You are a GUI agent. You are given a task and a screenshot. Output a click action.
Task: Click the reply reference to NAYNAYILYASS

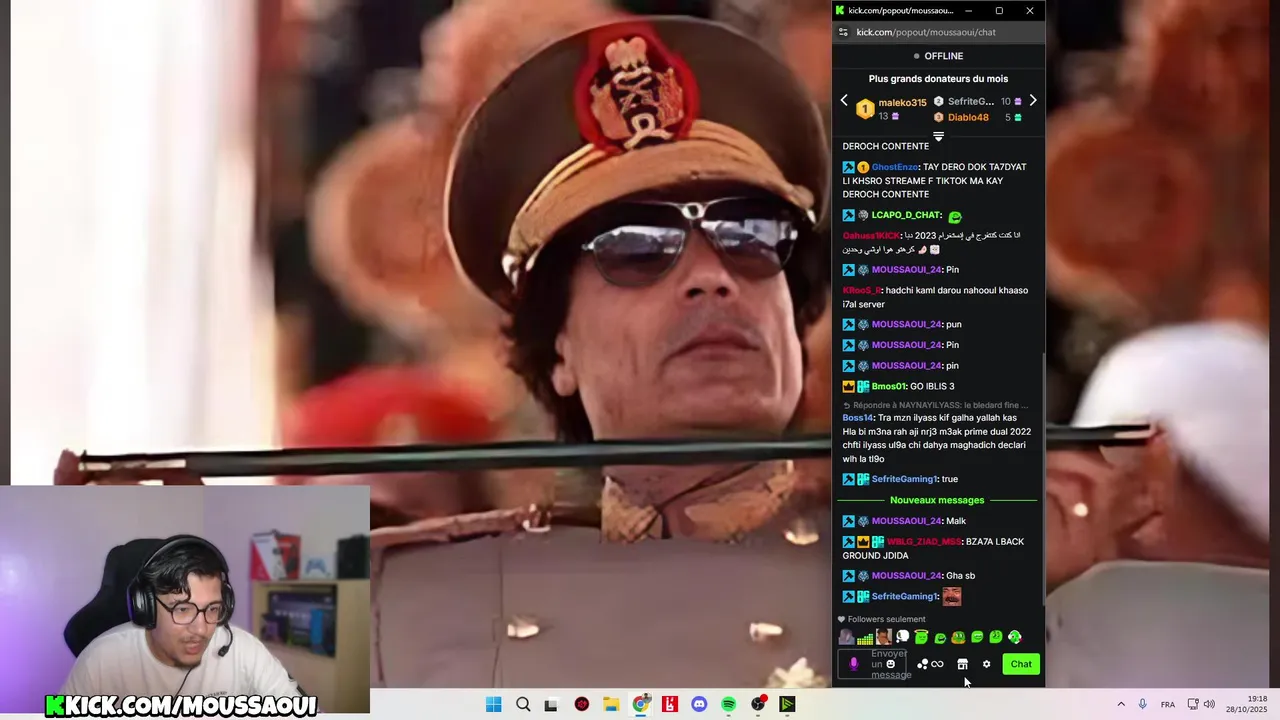tap(935, 405)
